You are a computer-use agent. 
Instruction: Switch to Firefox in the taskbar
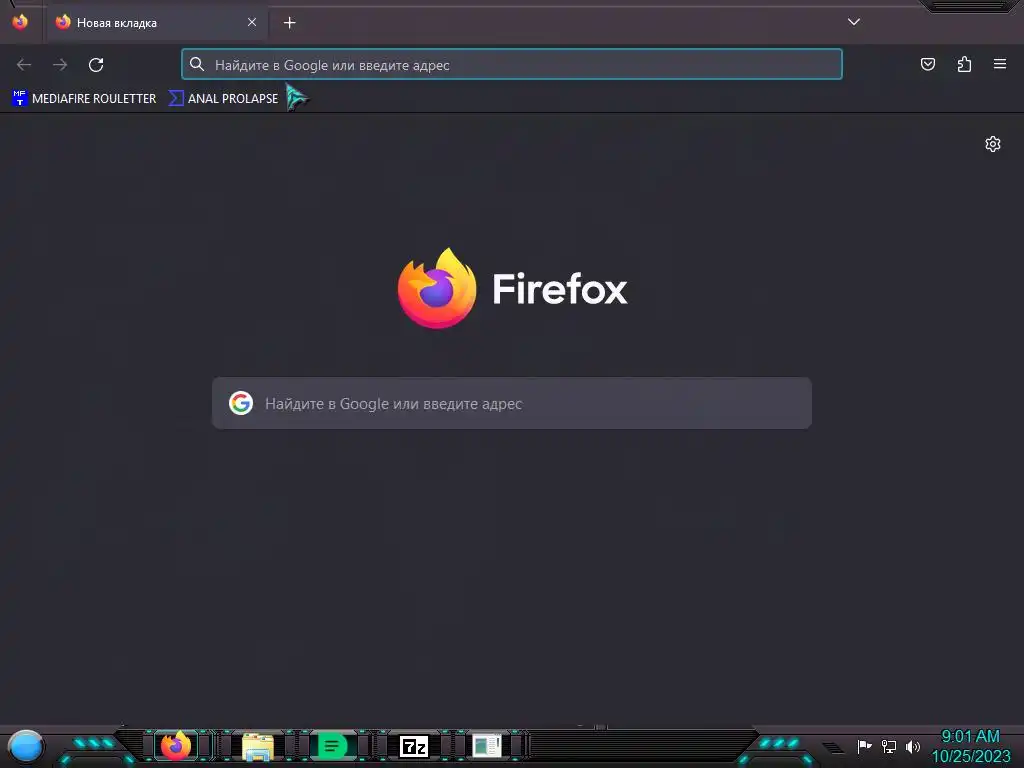pos(176,746)
